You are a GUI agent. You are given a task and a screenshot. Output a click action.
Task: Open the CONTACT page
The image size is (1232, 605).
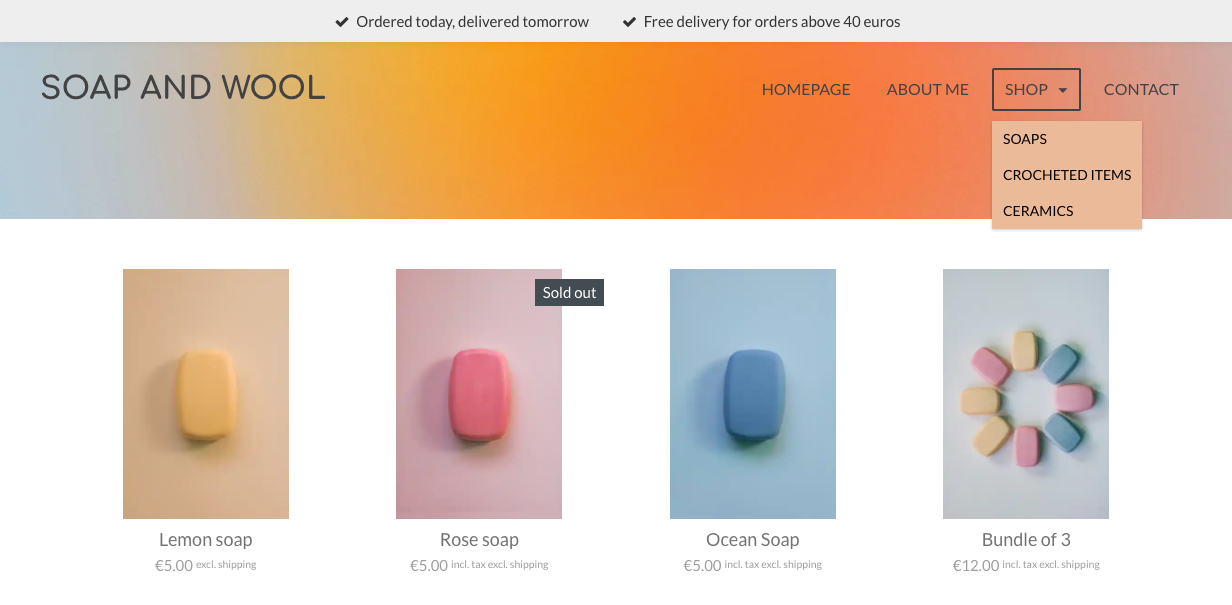1141,90
